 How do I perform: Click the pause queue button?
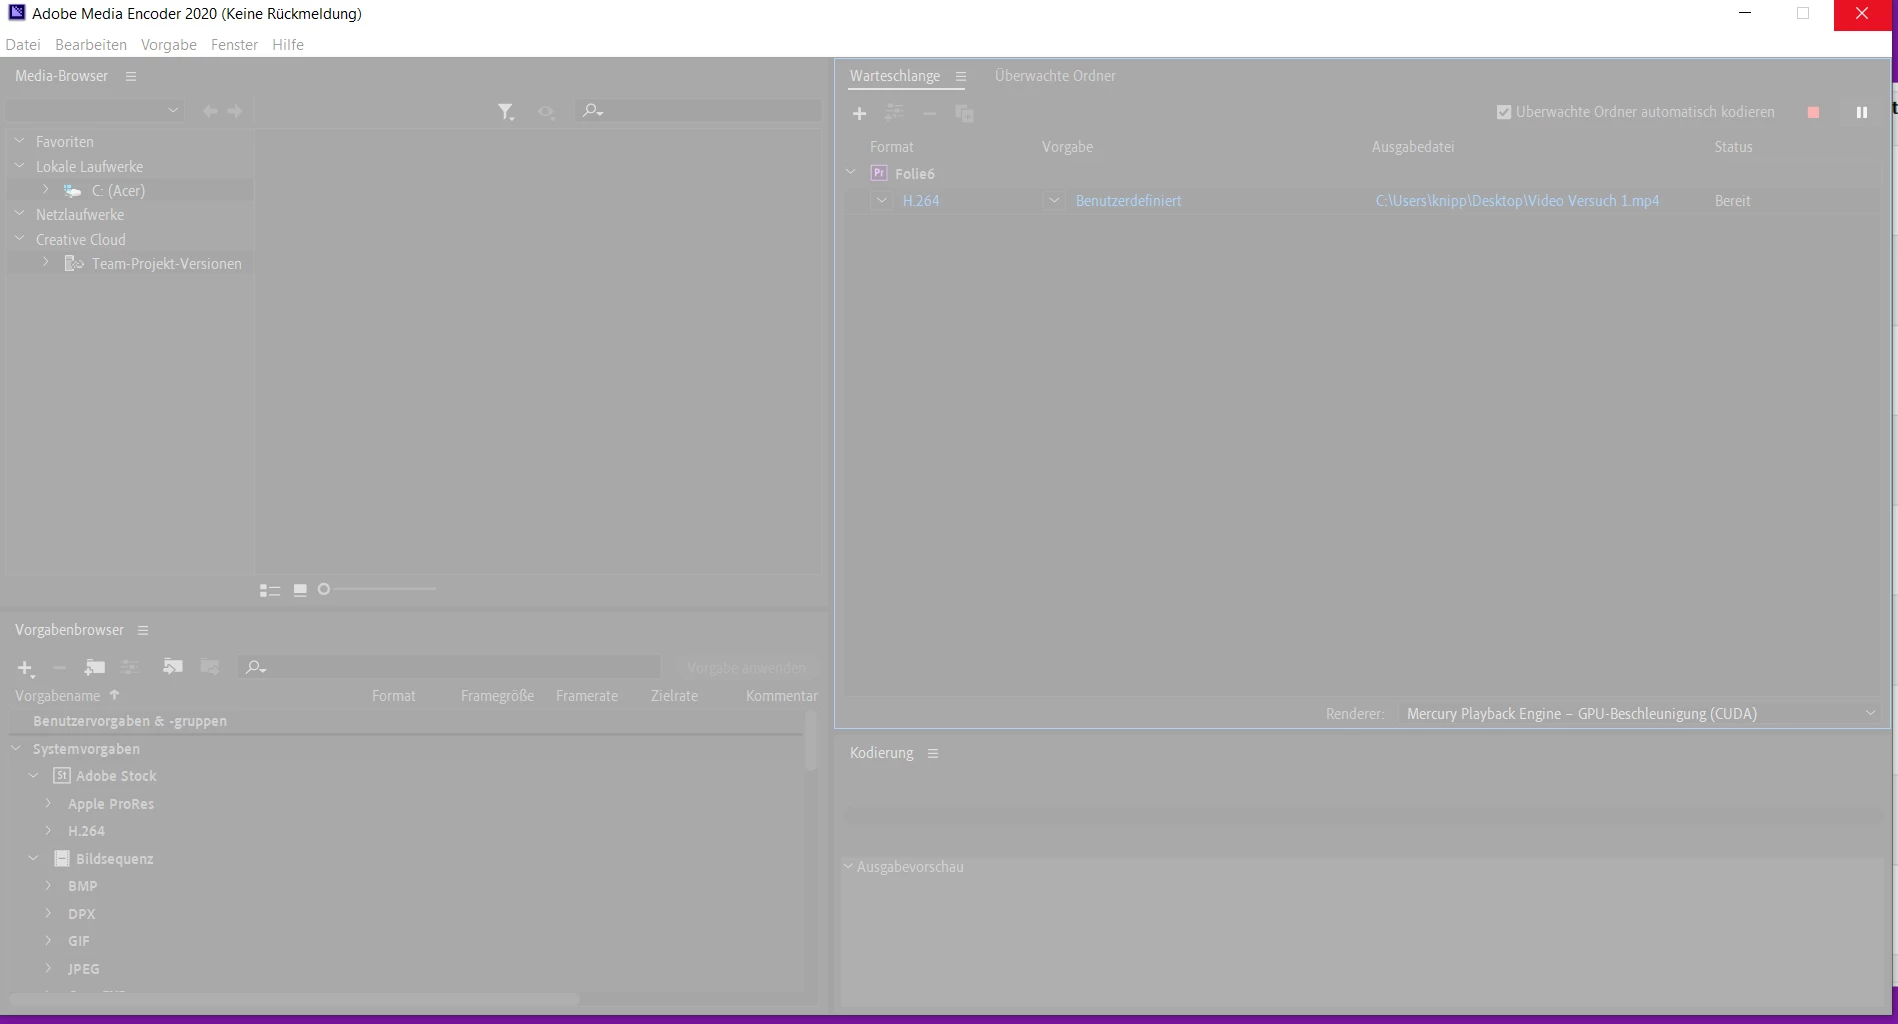(1862, 113)
